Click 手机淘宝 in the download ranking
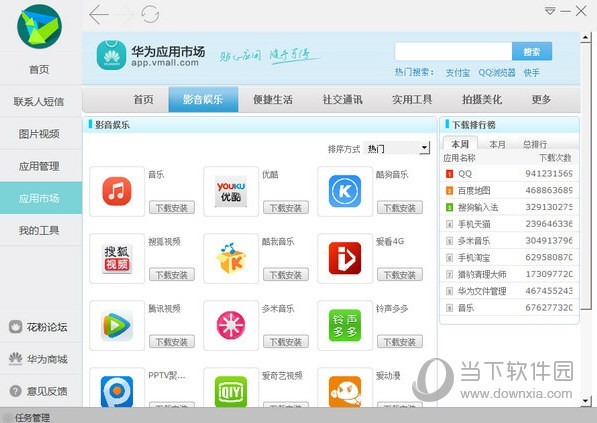Viewport: 597px width, 423px height. [x=474, y=257]
